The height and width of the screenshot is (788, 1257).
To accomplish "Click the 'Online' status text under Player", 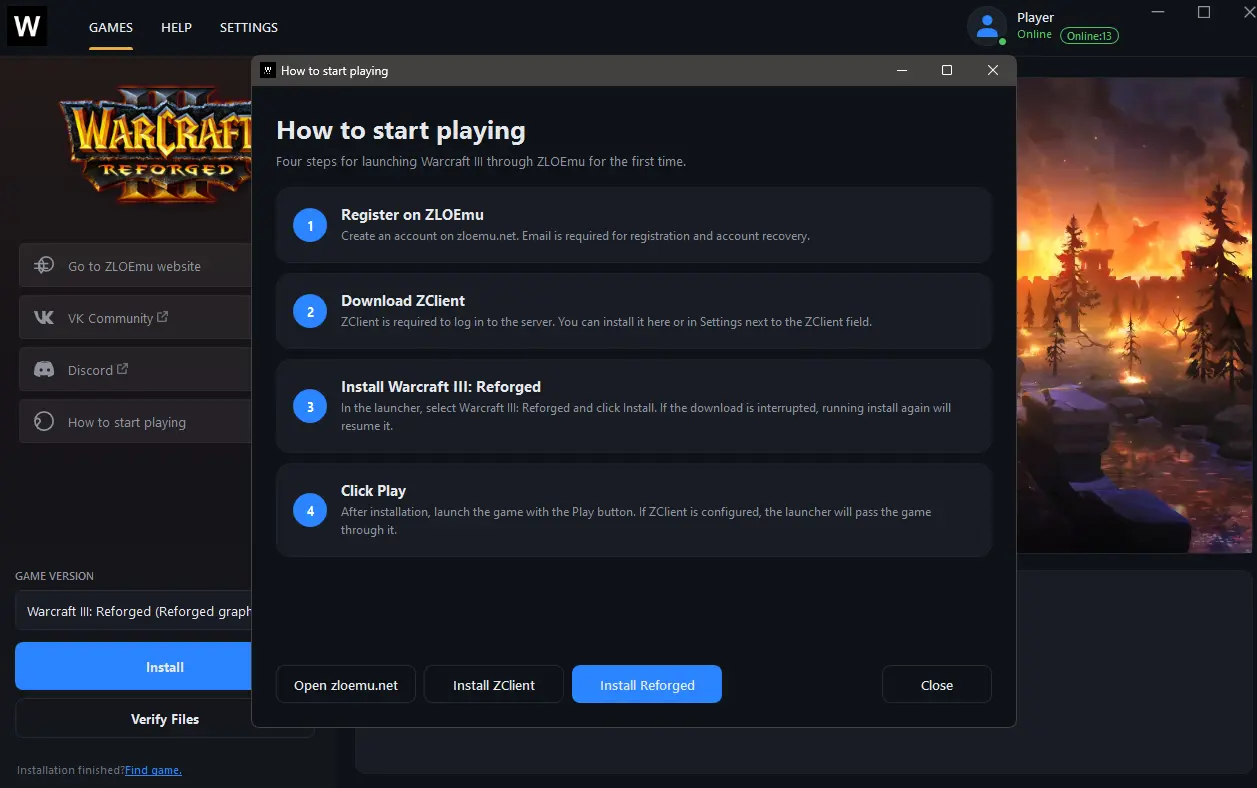I will [1034, 35].
